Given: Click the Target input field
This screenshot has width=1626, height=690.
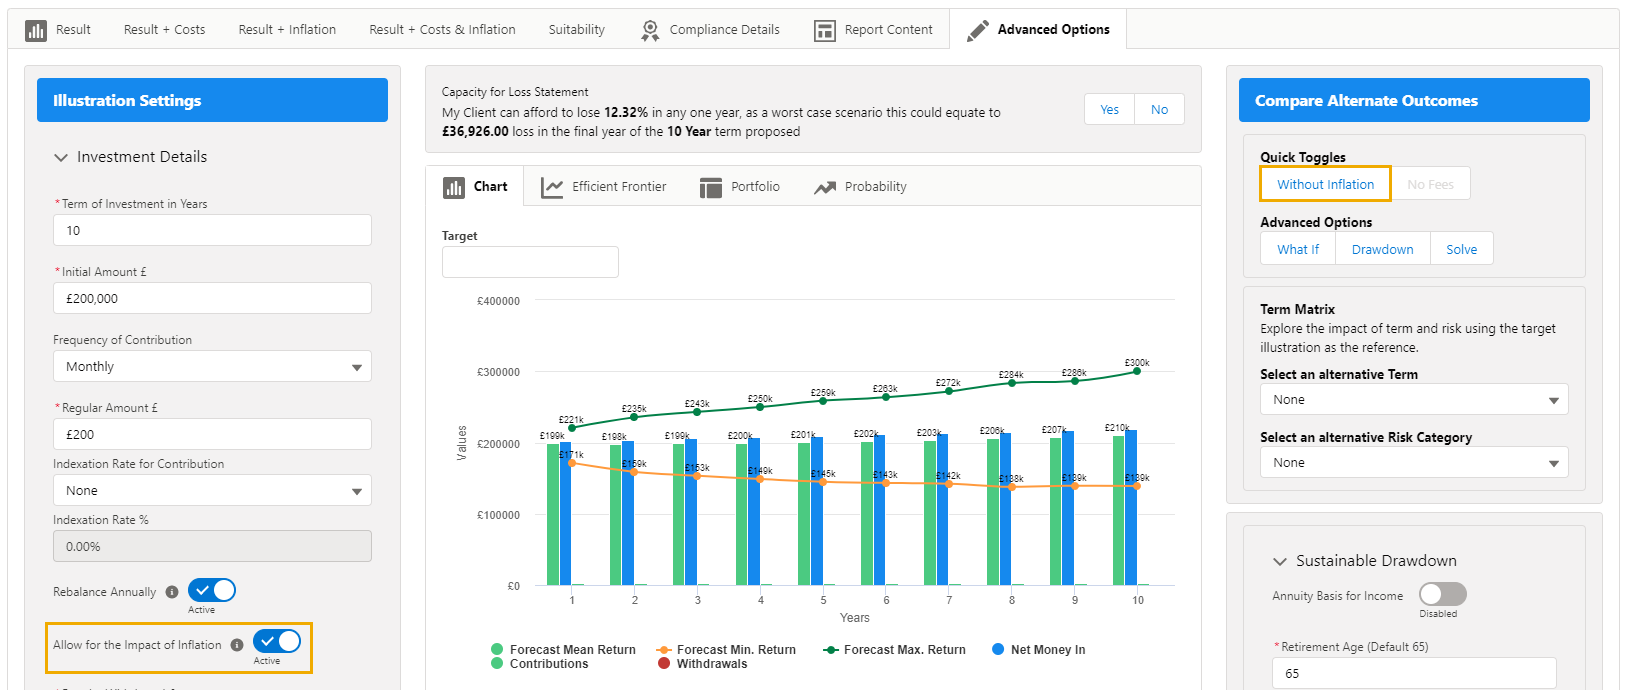Looking at the screenshot, I should coord(530,262).
